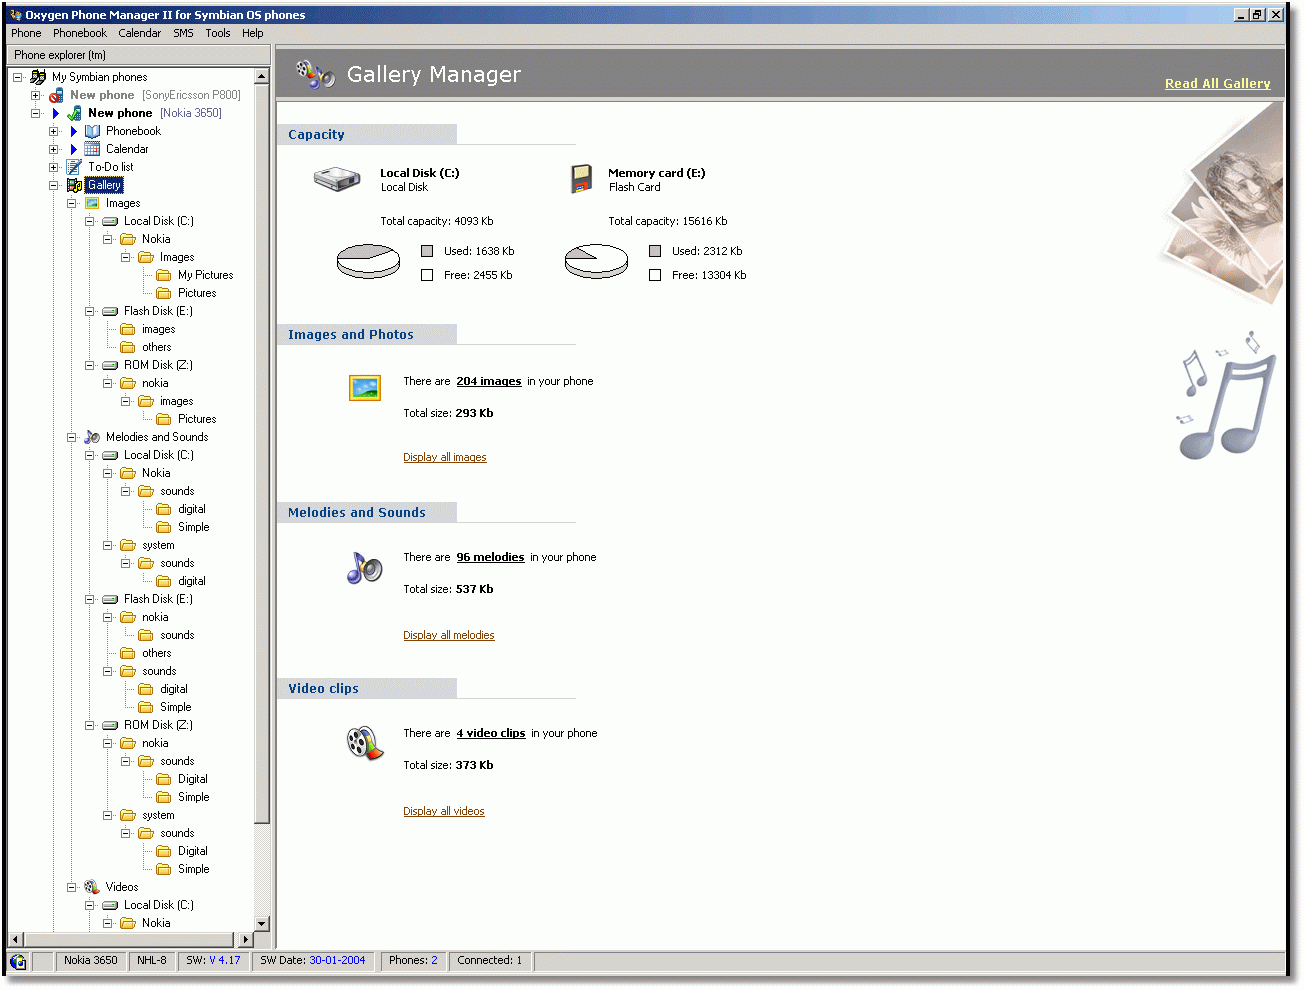The height and width of the screenshot is (990, 1304).
Task: Click SW Date 30-01-2004 in status bar
Action: pyautogui.click(x=313, y=961)
